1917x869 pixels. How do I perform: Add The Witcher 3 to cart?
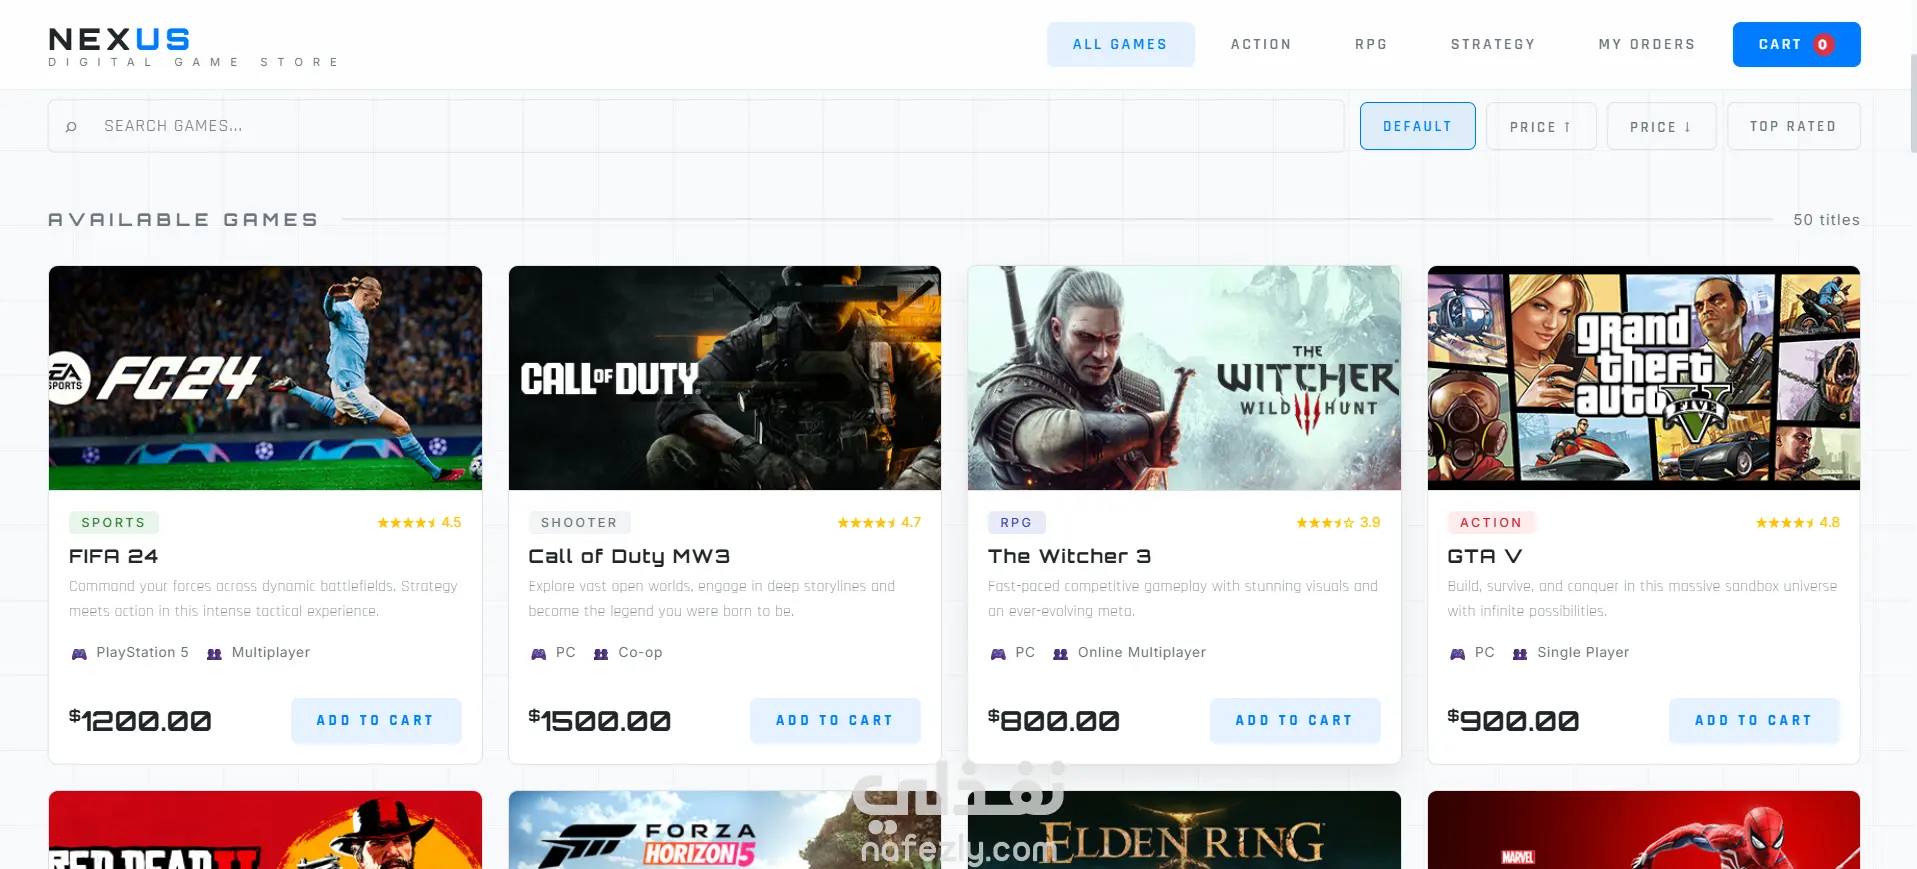[x=1295, y=720]
